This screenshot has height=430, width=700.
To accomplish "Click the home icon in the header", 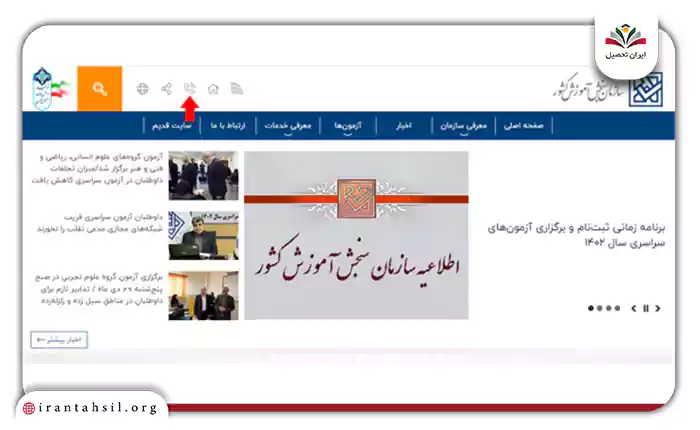I will tap(213, 89).
